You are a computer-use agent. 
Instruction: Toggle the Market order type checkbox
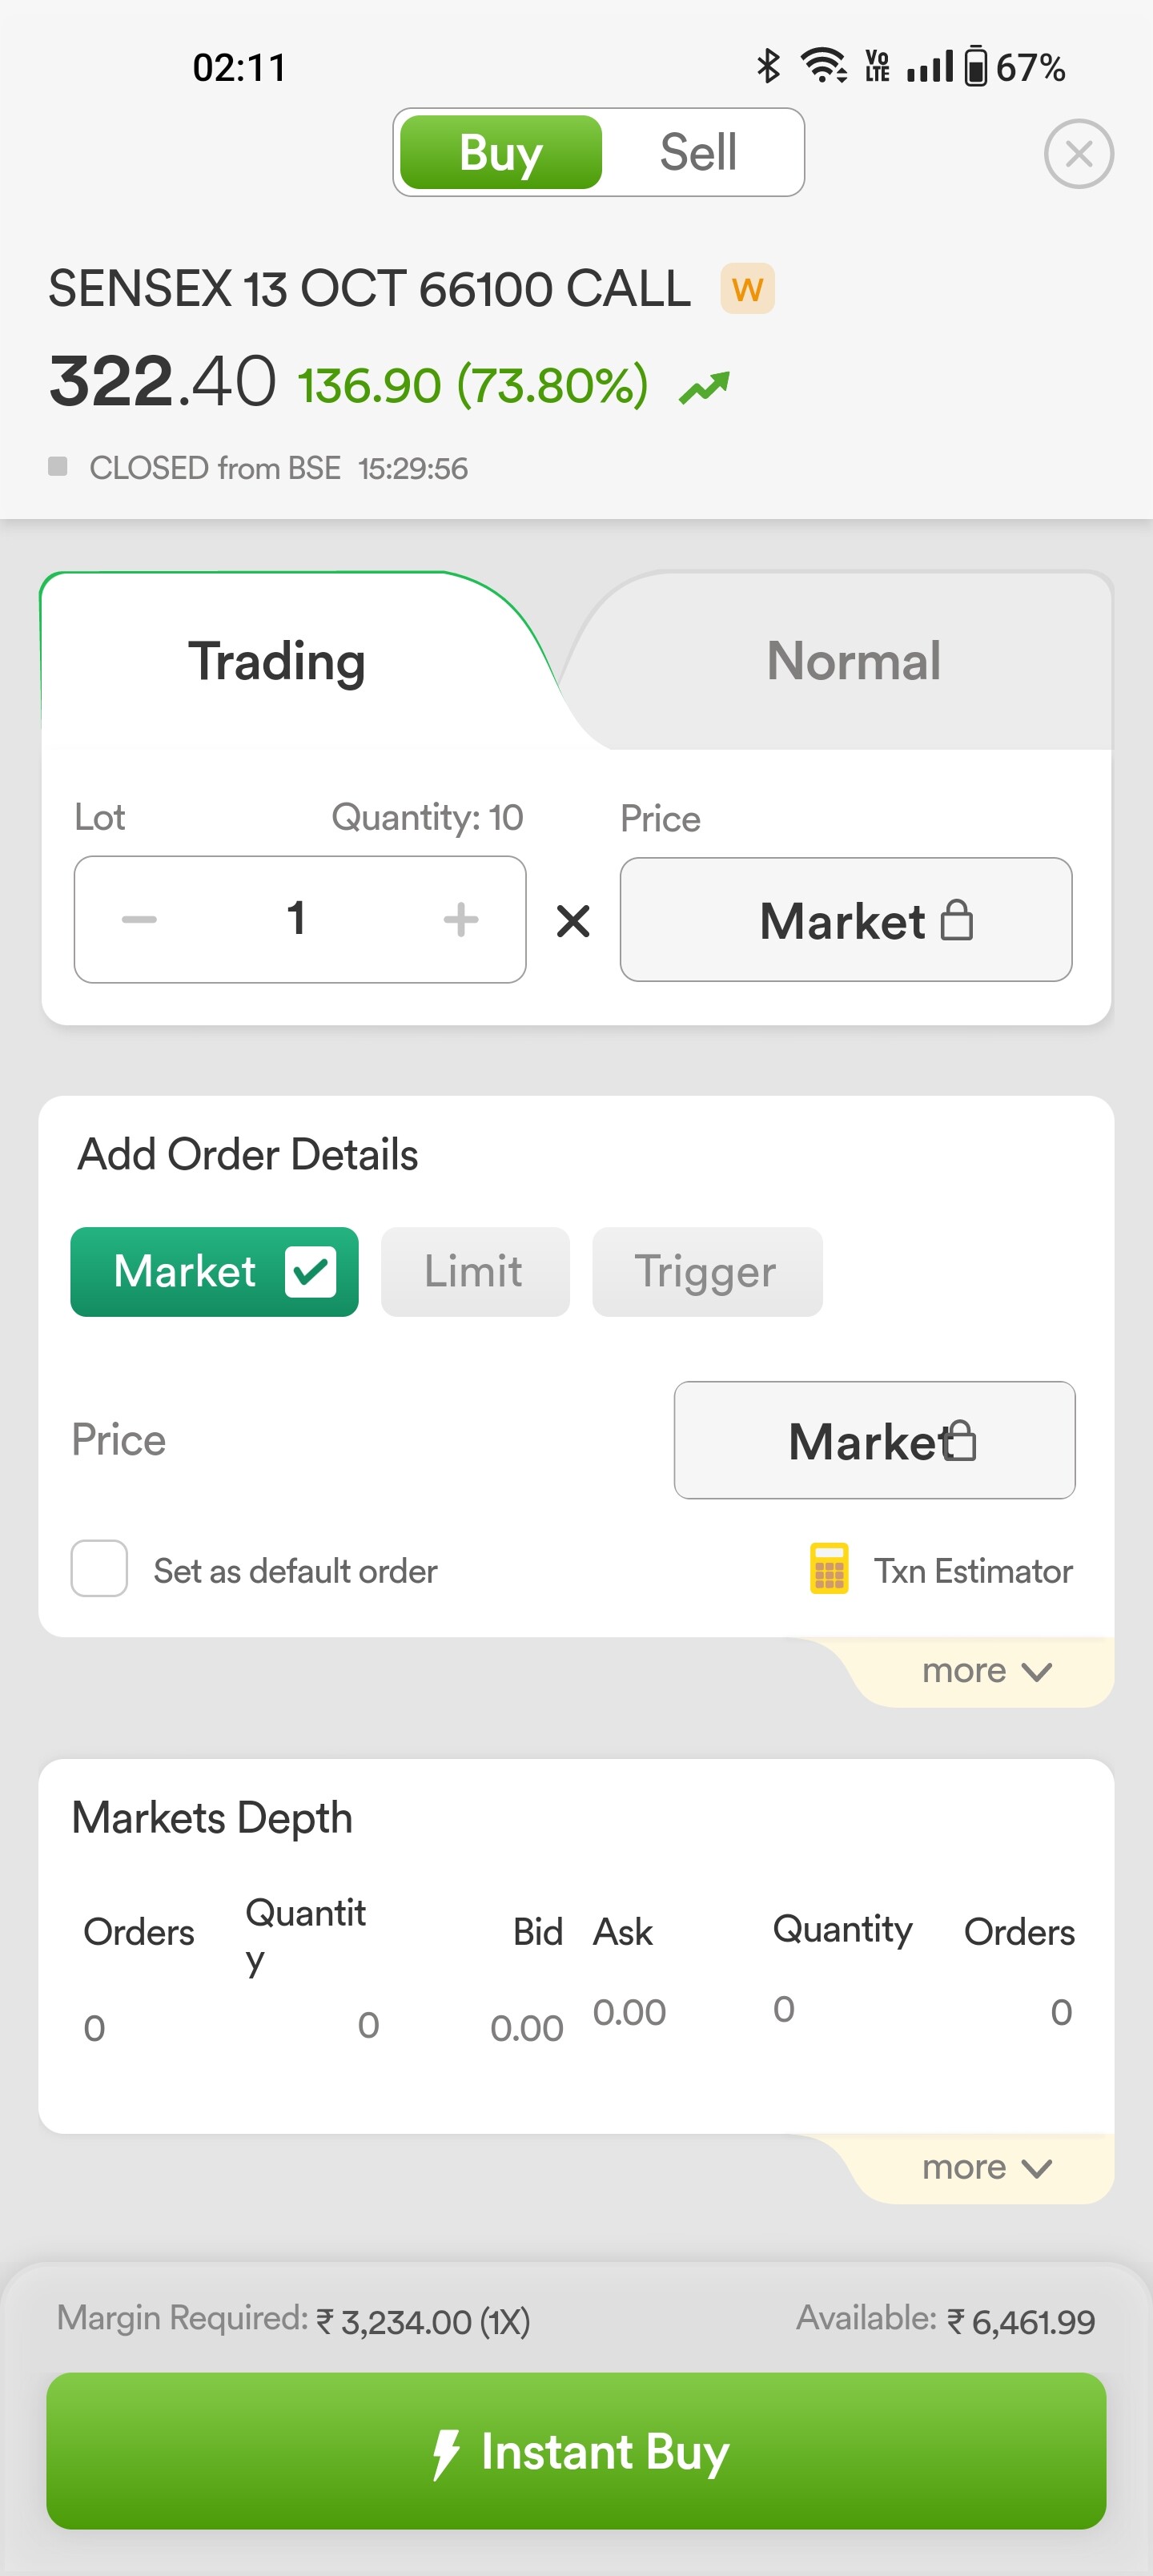tap(310, 1272)
